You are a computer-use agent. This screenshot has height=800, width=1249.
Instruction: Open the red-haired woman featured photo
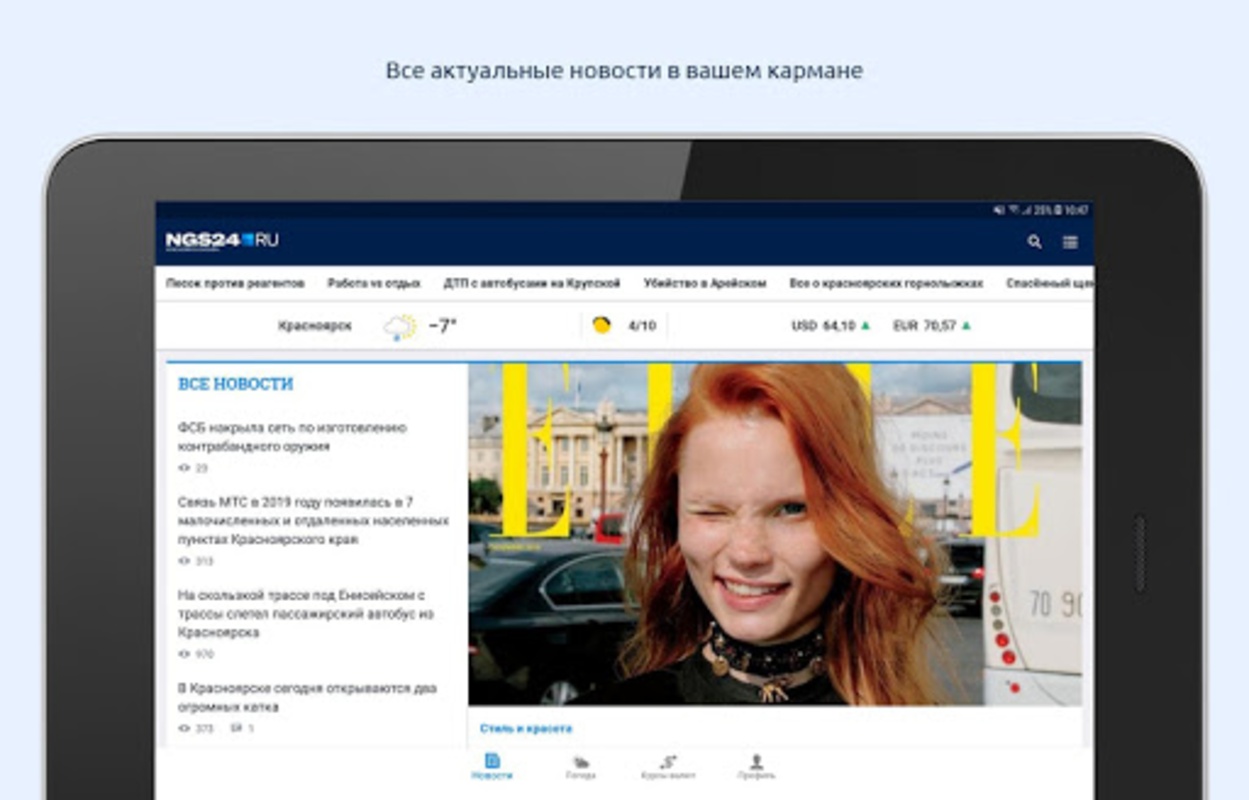tap(775, 534)
